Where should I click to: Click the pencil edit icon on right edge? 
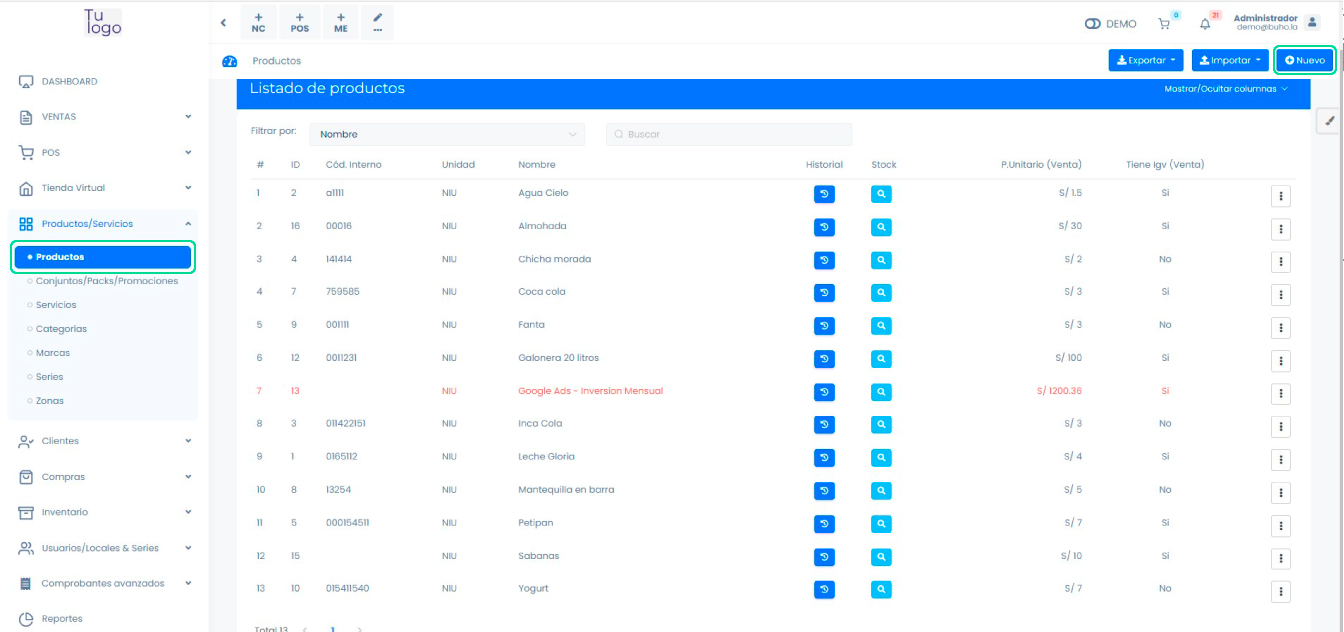(1330, 121)
